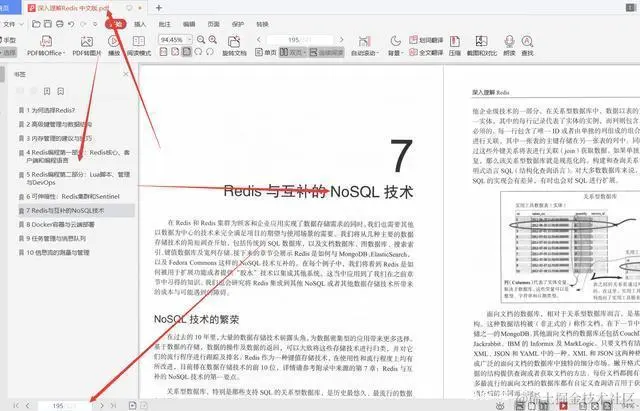Click the actual-size page icon below zoom box
Image resolution: width=640 pixels, height=411 pixels.
tap(163, 52)
